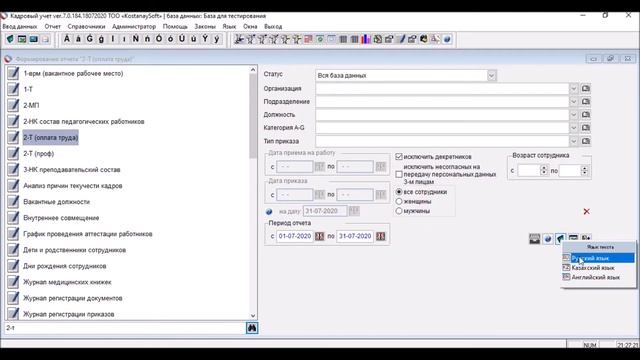
Task: Click the printer icon near the language popup
Action: [534, 239]
